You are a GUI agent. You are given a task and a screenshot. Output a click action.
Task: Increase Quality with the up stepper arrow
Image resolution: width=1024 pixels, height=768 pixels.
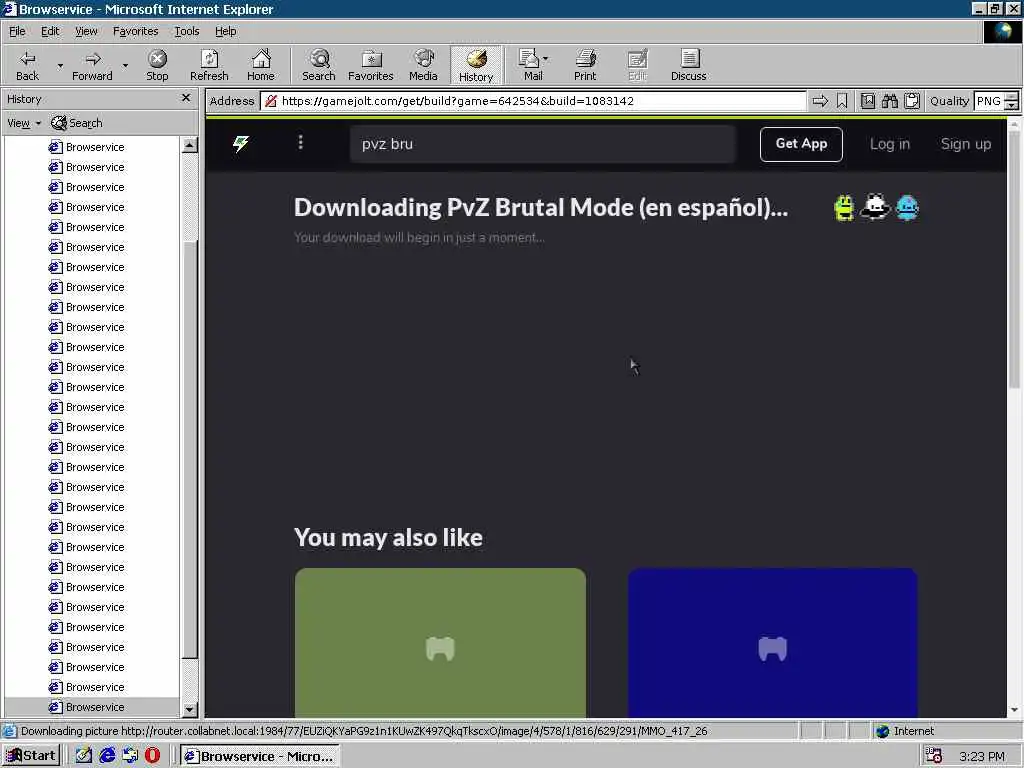click(1012, 97)
